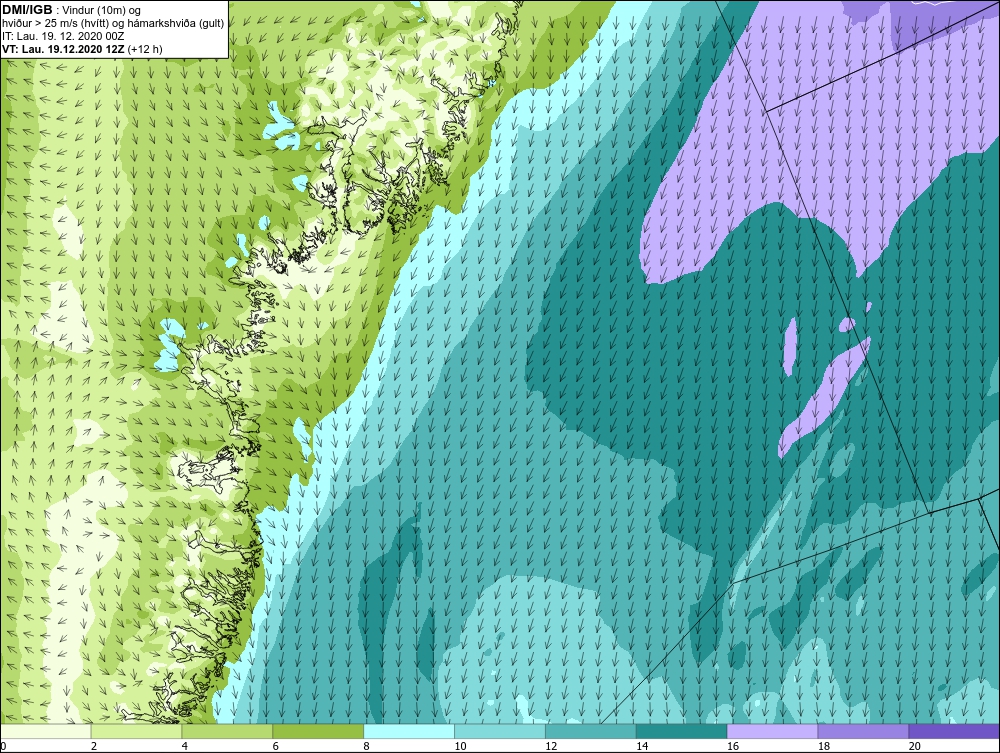
Task: Click legend scale label 18
Action: 823,746
